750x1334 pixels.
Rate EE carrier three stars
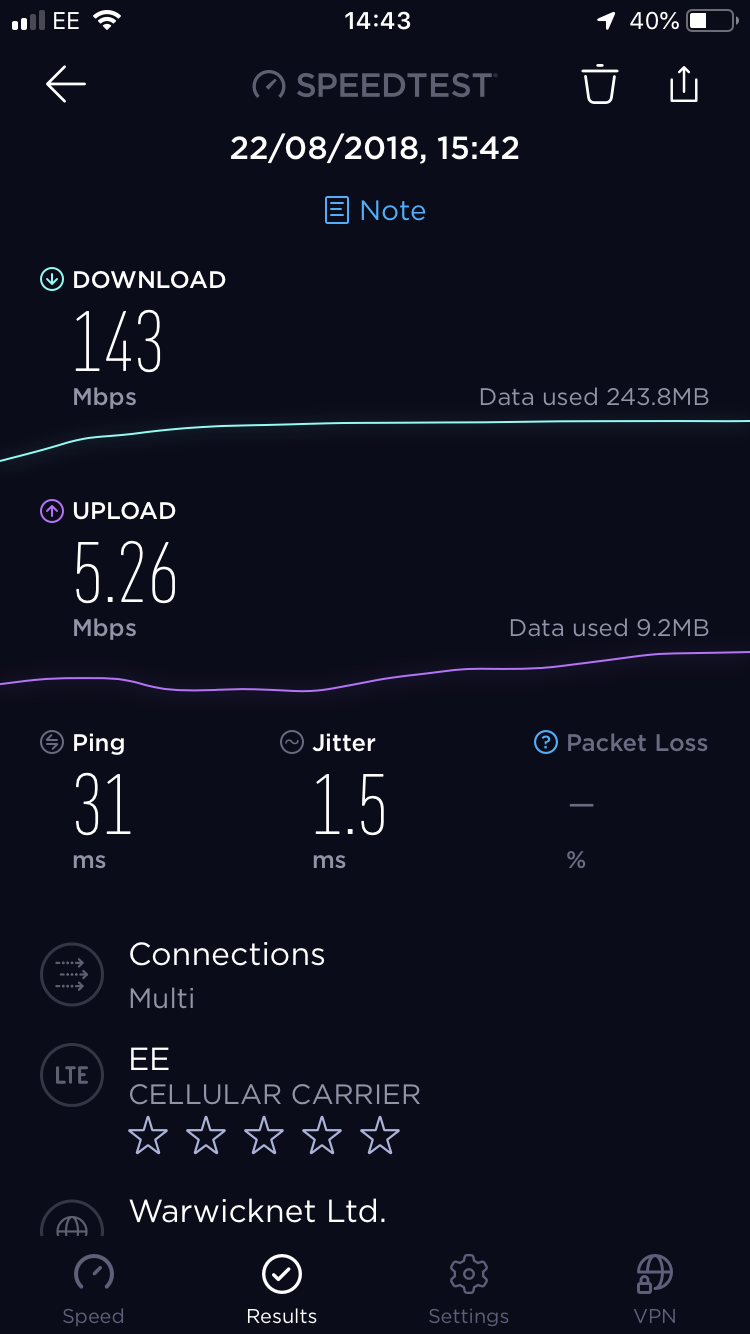tap(264, 1137)
